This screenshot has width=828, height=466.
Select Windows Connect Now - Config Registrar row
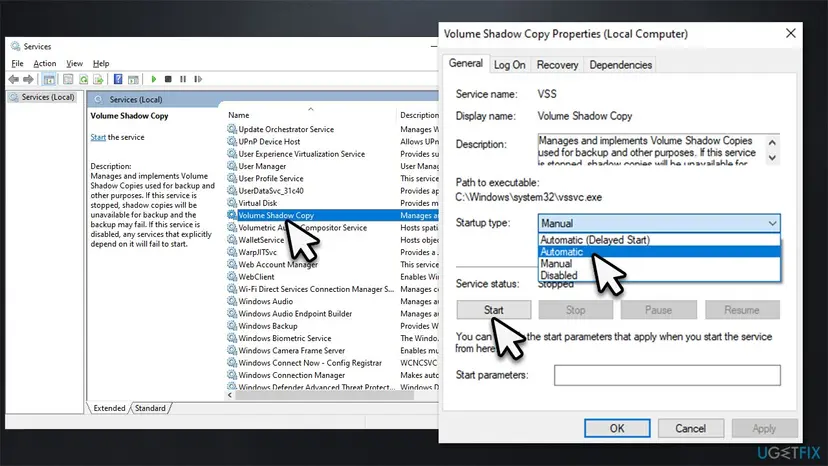pyautogui.click(x=332, y=362)
